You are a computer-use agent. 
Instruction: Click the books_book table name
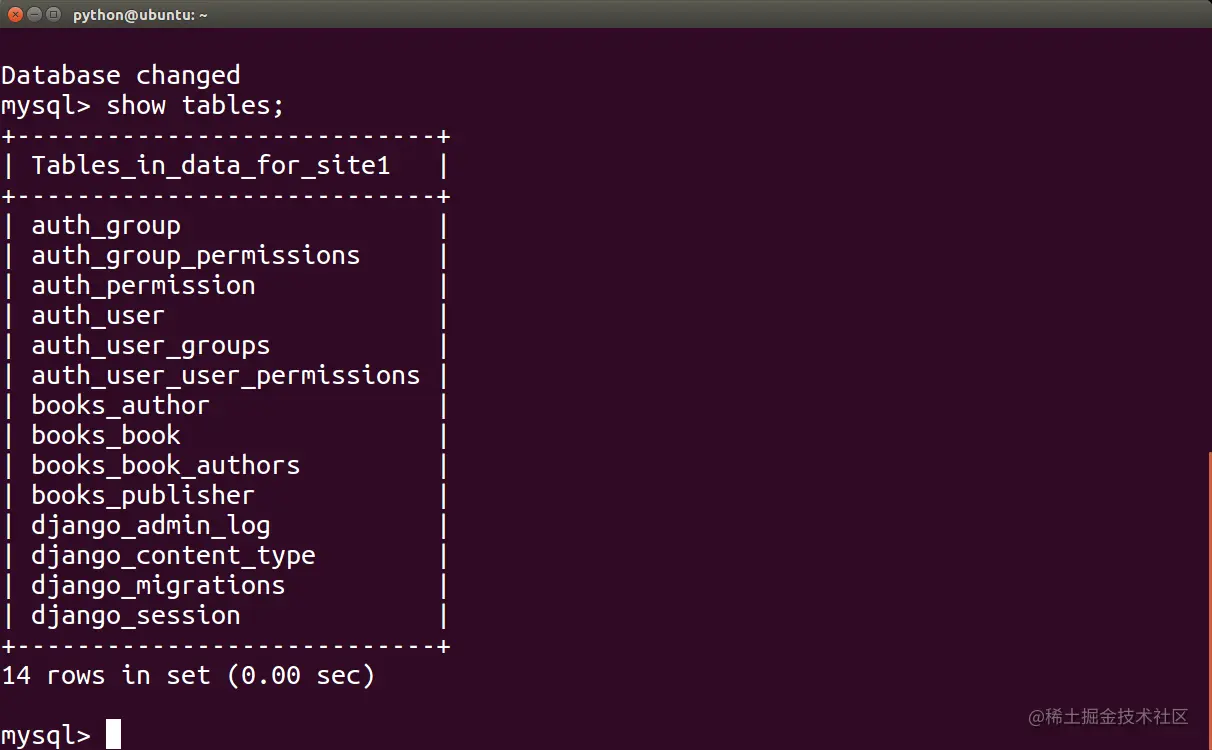[106, 436]
